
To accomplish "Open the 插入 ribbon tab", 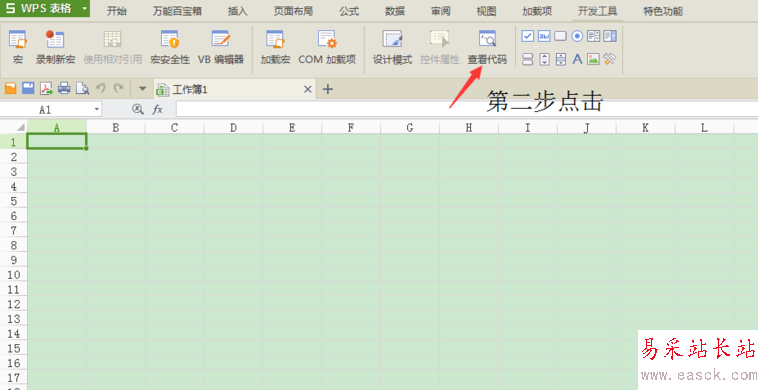I will [x=237, y=11].
